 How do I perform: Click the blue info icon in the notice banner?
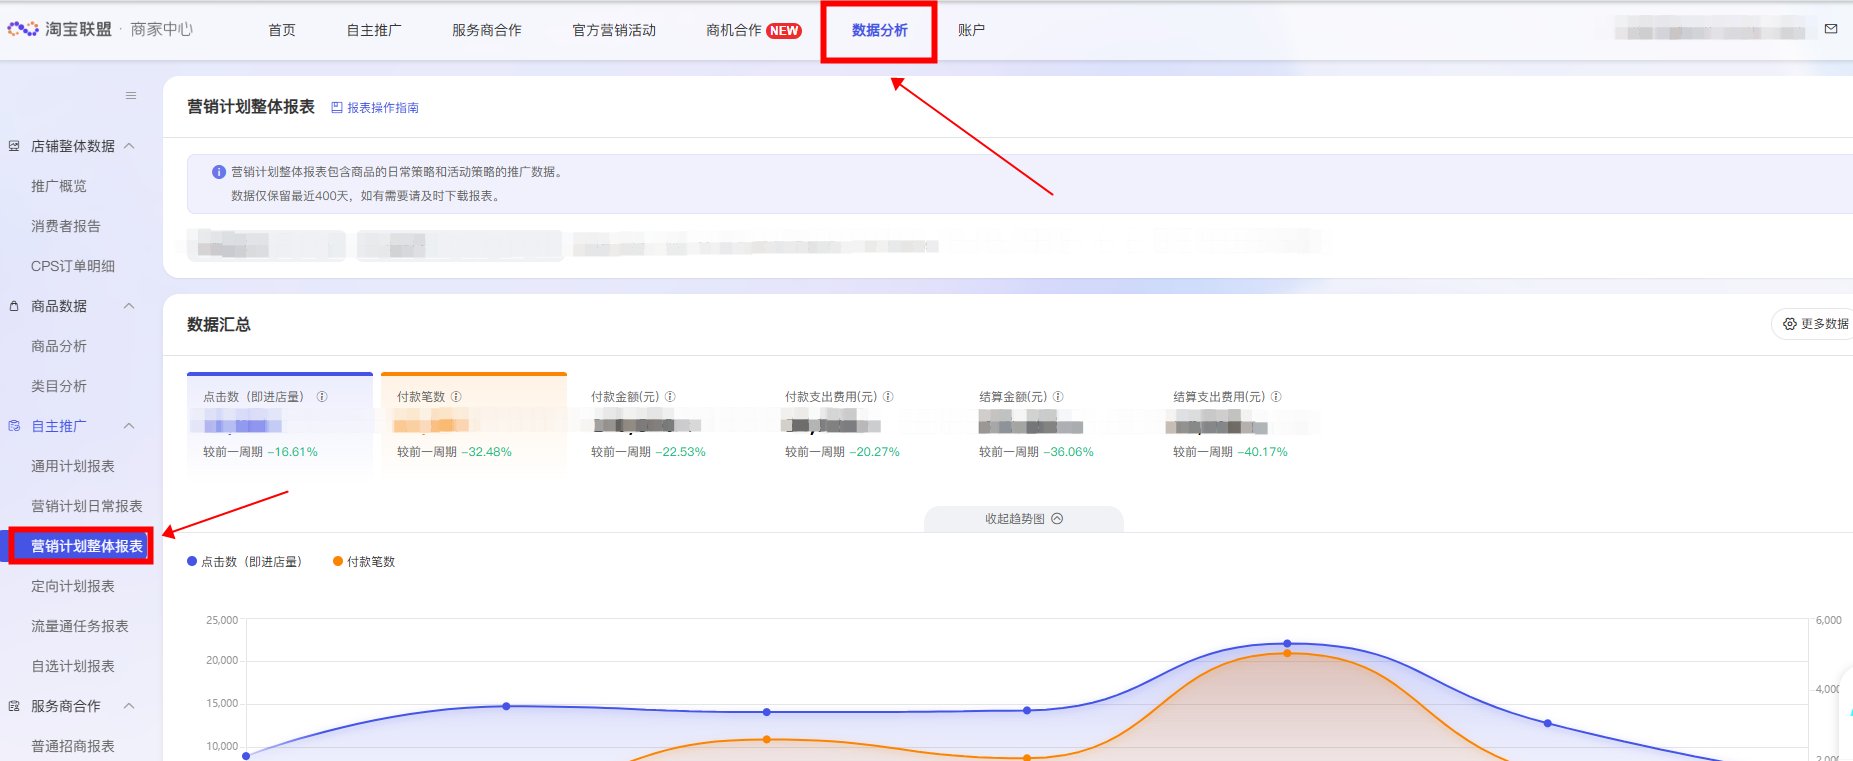coord(219,172)
